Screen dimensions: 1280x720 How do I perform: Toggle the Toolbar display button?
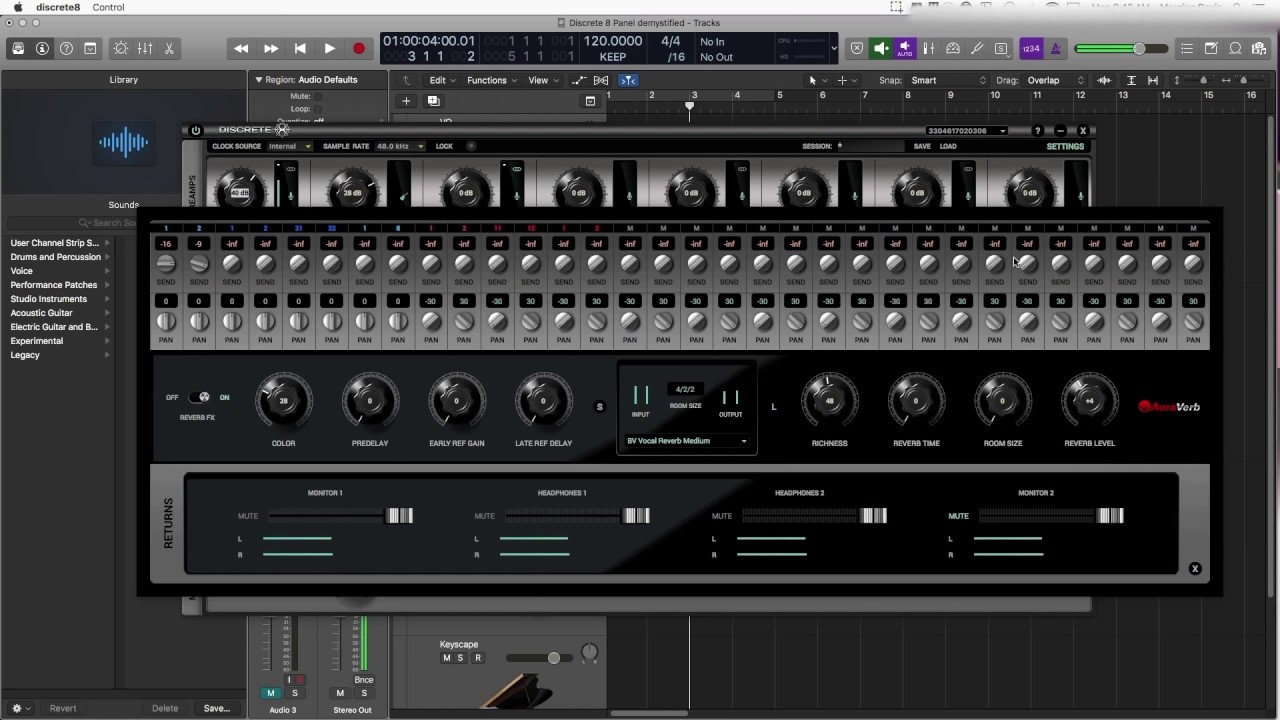pyautogui.click(x=90, y=48)
